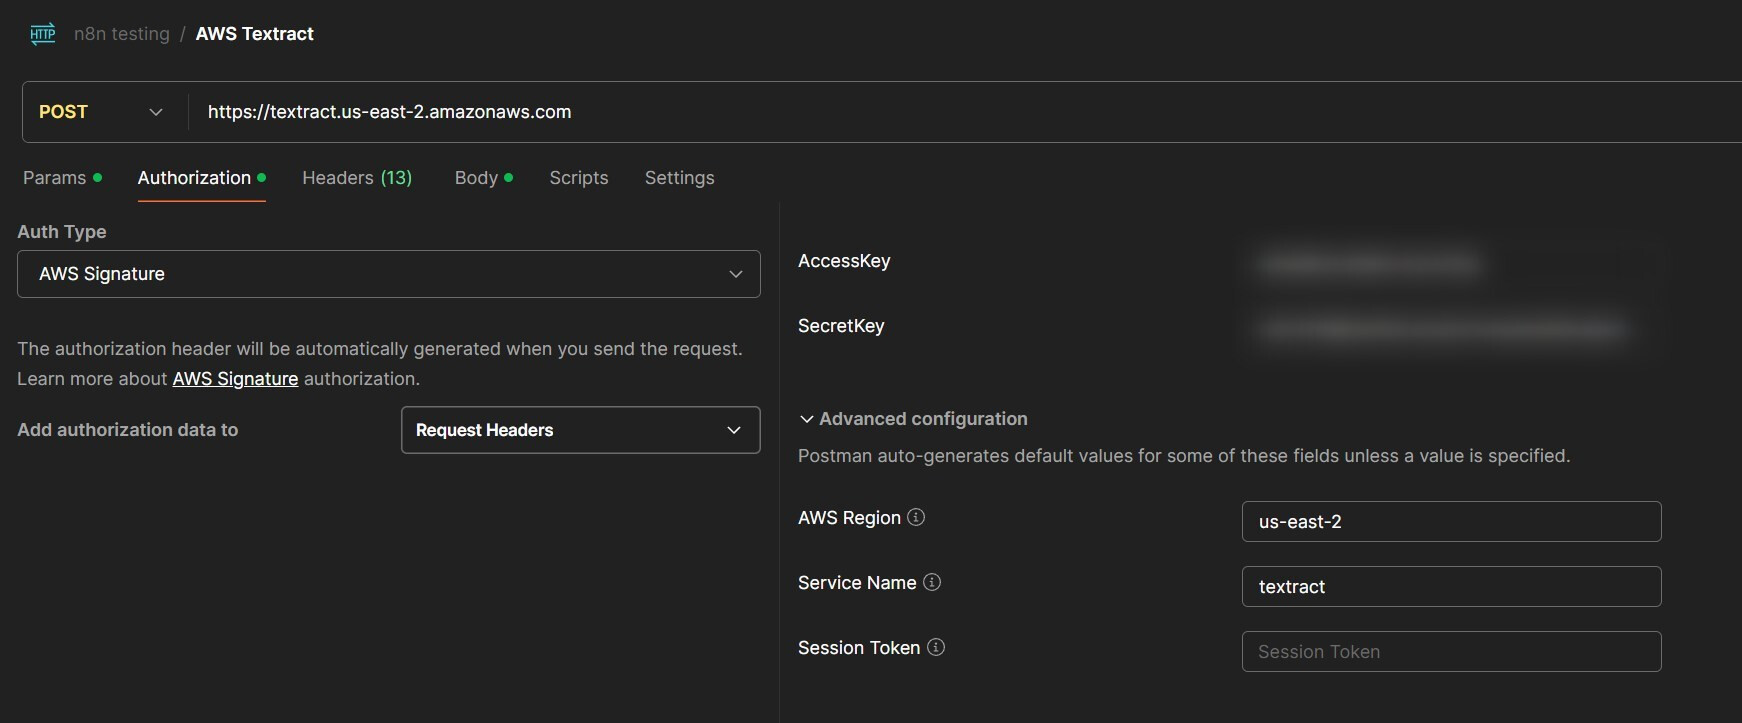1742x723 pixels.
Task: Click the AccessKey input field
Action: click(x=1452, y=264)
